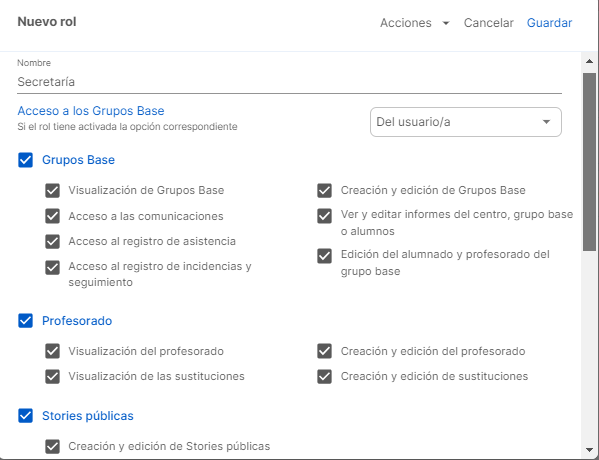This screenshot has height=460, width=599.
Task: Uncheck Creación y edición de sustituciones
Action: pos(324,377)
